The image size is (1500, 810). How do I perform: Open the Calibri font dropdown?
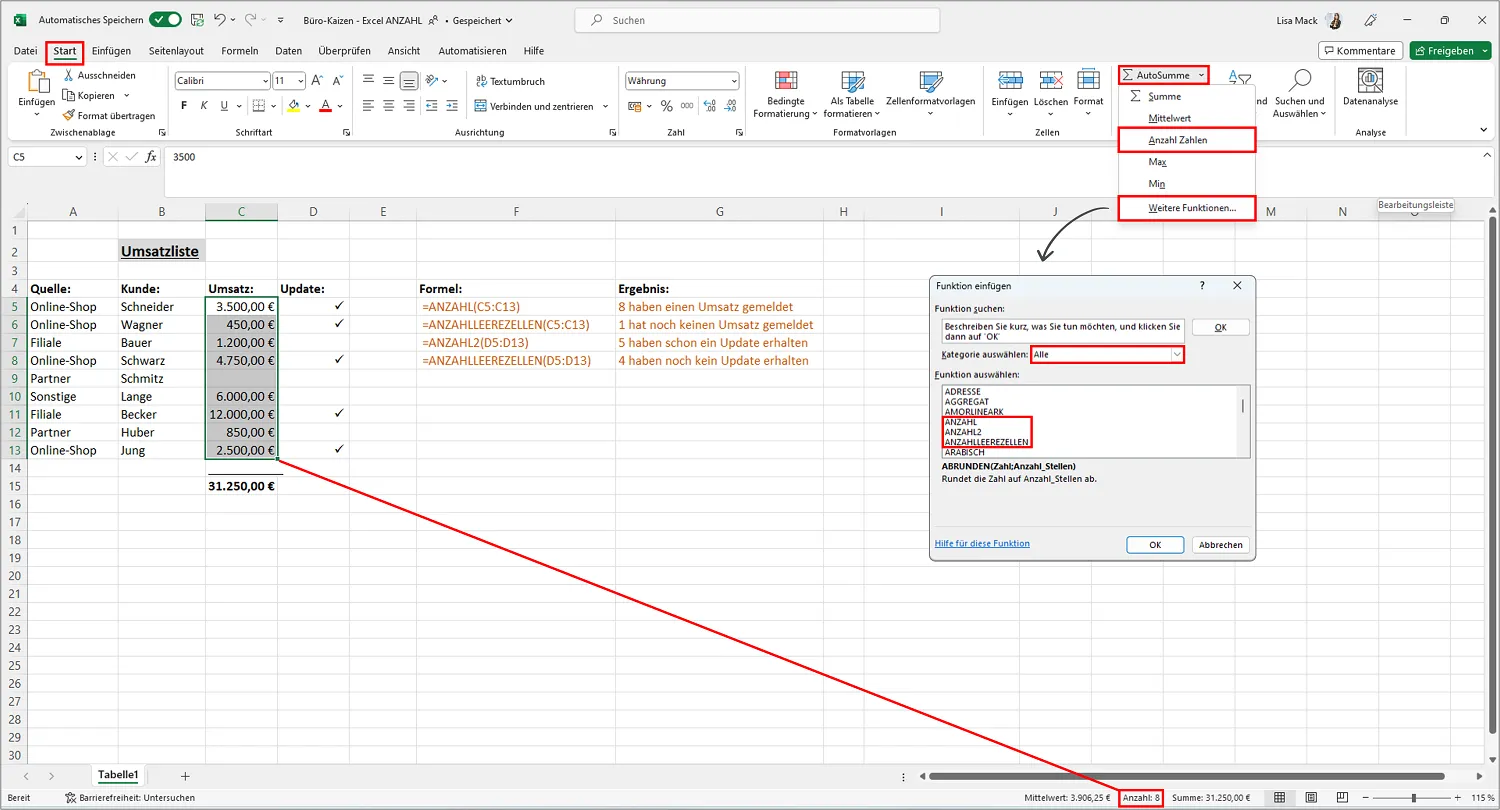click(221, 80)
